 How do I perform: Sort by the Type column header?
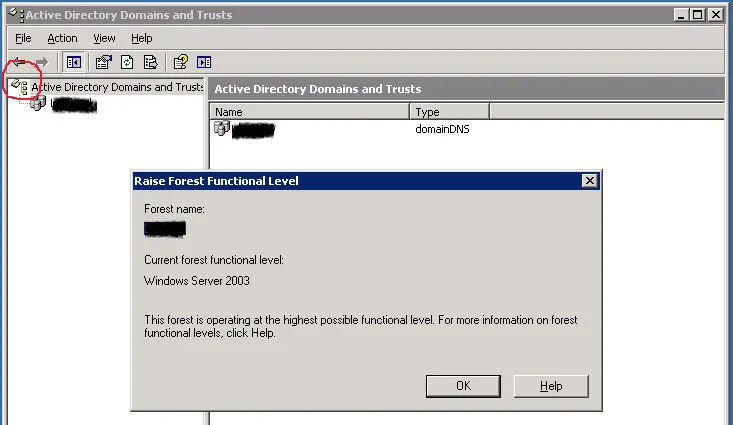pos(450,112)
